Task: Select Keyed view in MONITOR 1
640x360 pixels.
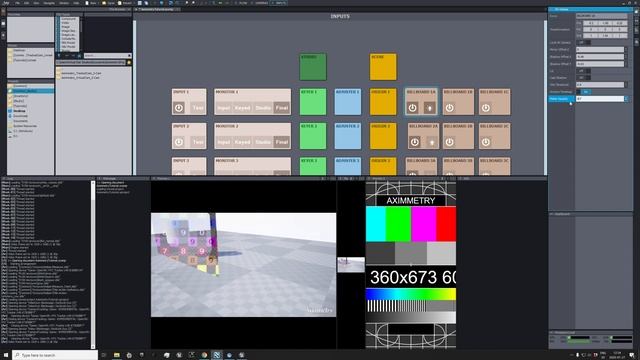Action: 242,108
